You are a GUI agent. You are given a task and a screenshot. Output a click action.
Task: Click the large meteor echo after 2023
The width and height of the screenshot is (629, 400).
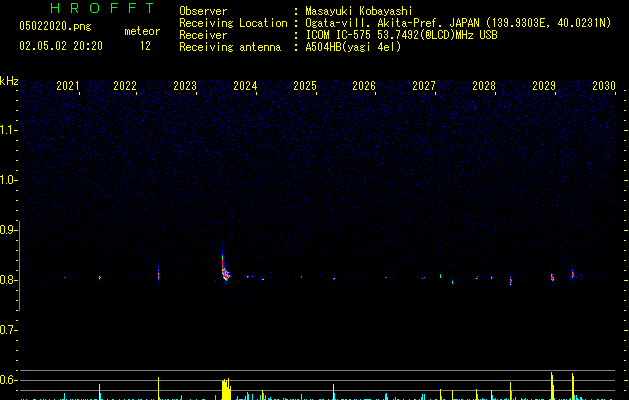pyautogui.click(x=225, y=269)
